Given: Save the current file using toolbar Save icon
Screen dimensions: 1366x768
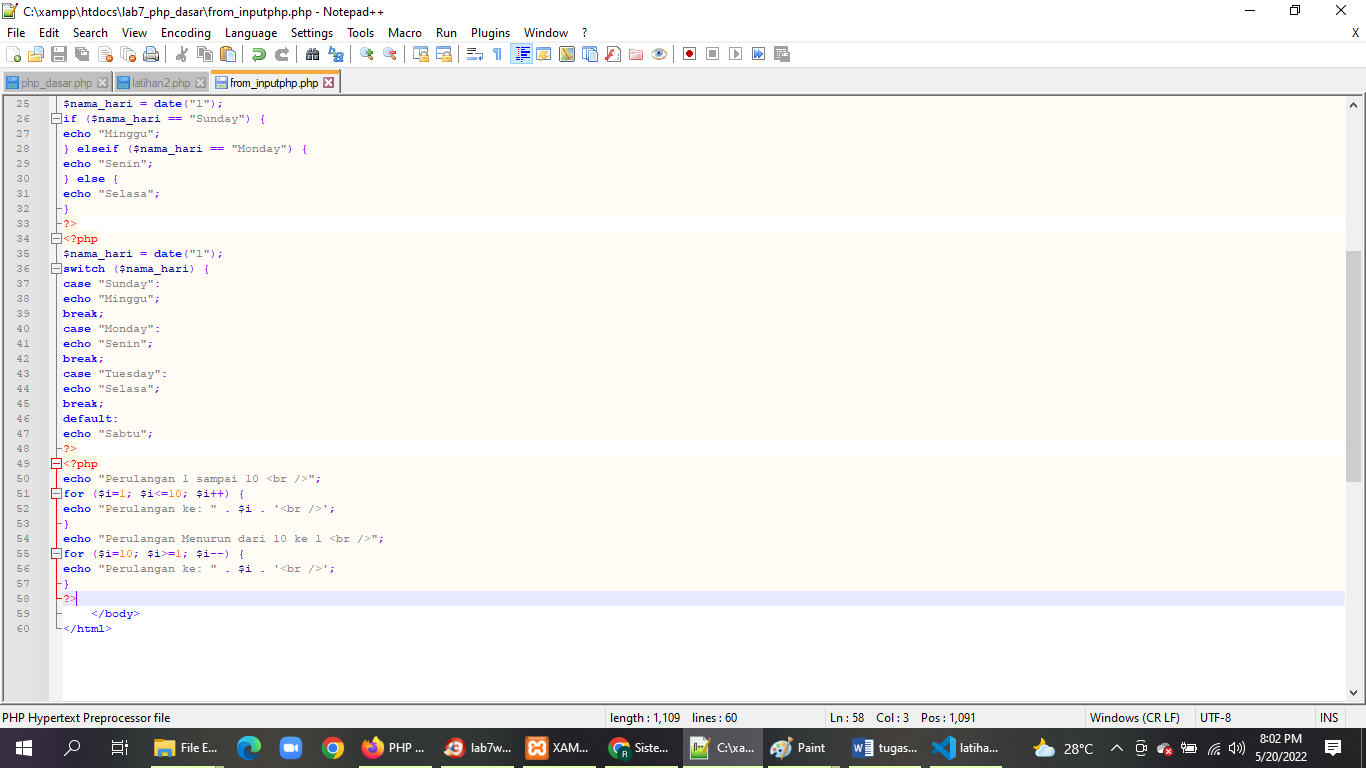Looking at the screenshot, I should click(59, 54).
